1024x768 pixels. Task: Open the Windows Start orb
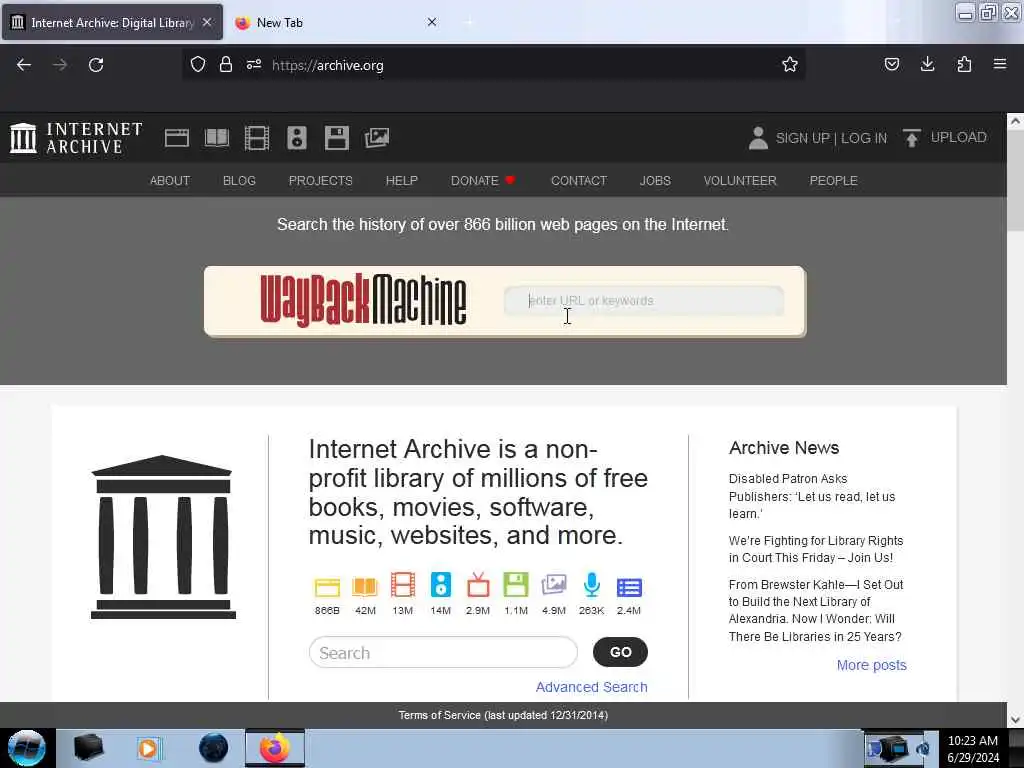point(26,748)
